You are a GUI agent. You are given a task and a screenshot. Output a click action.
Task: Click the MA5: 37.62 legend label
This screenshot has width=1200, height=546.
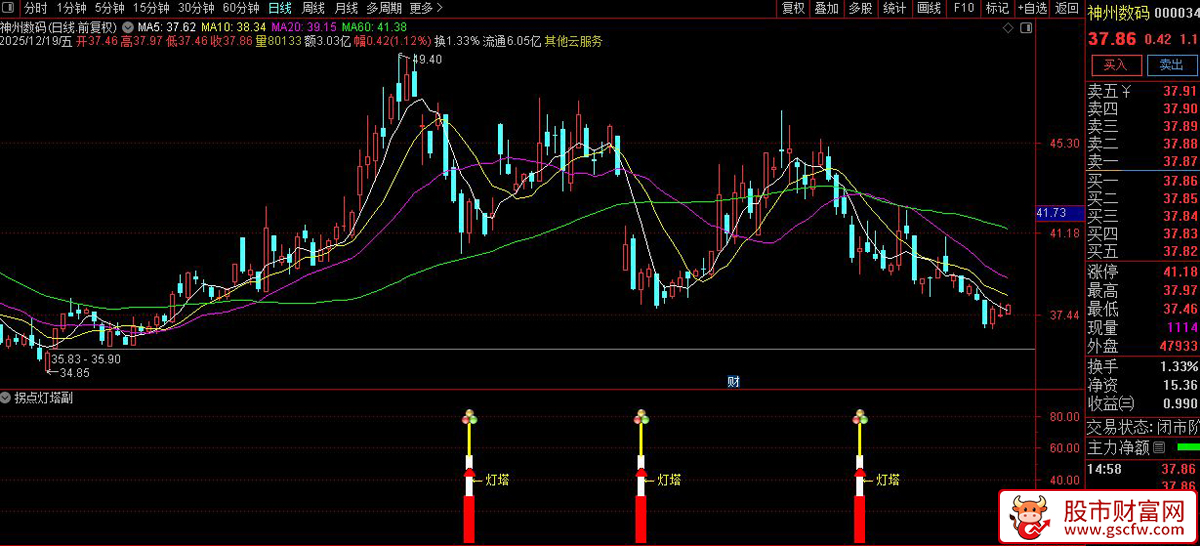tap(165, 26)
